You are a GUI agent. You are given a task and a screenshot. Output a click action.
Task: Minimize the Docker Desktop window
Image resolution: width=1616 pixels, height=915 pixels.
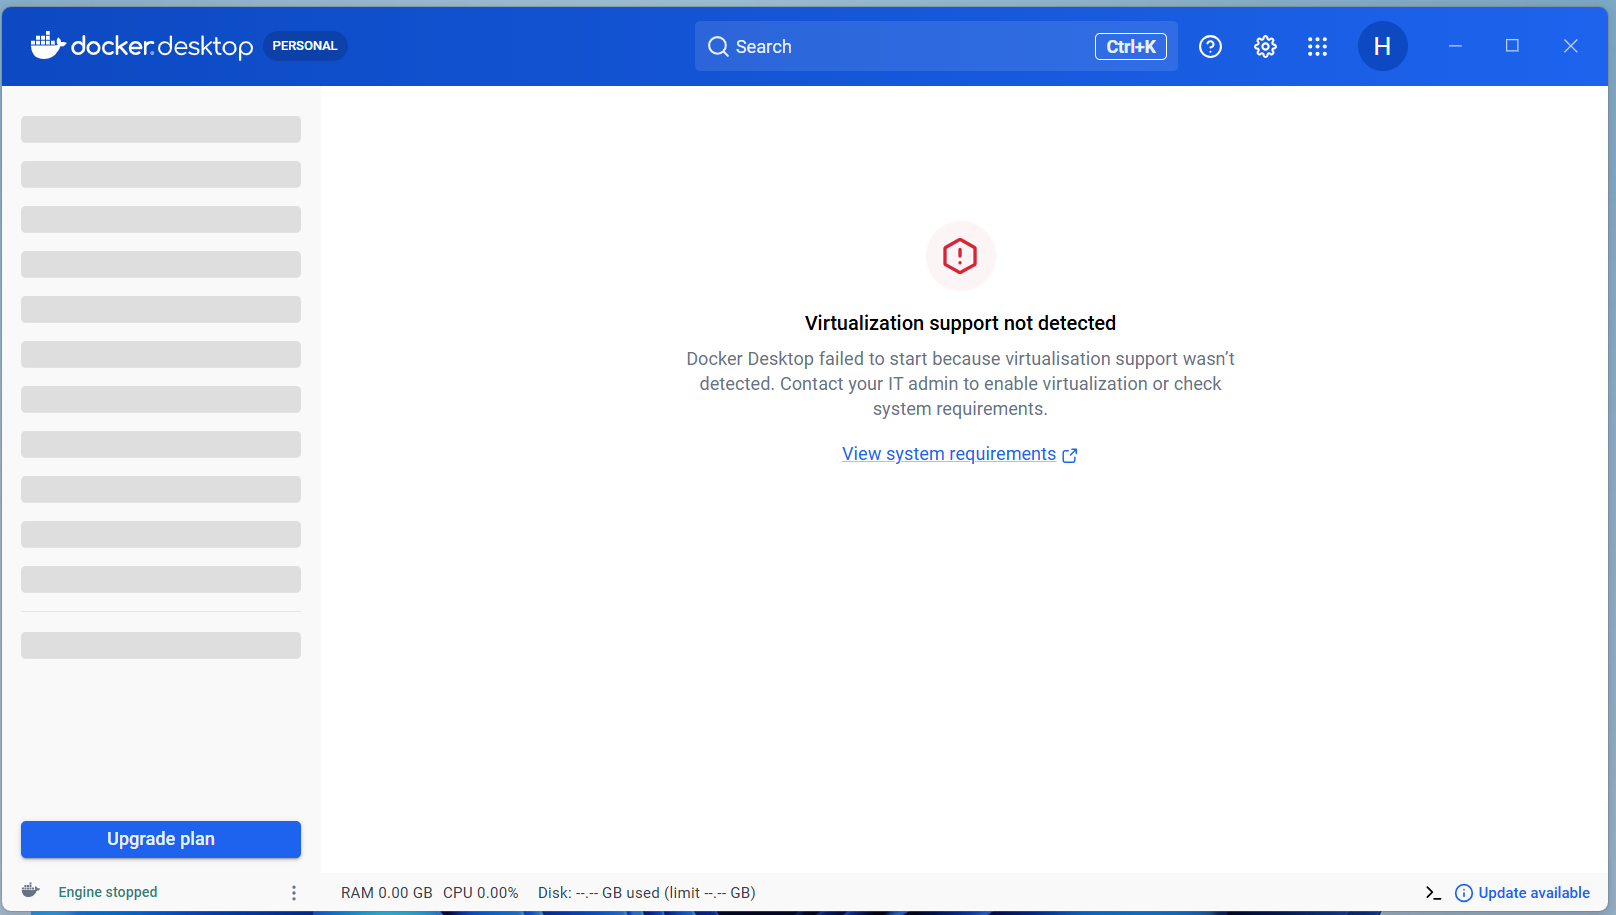(1455, 46)
